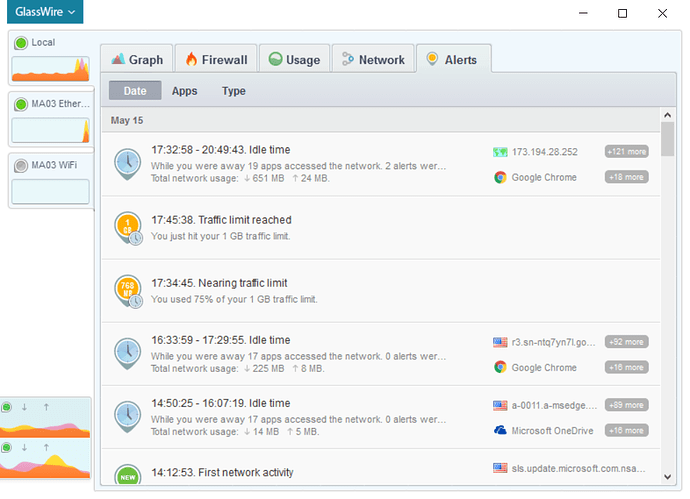Viewport: 690px width, 499px height.
Task: Click the idle time clock icon at 17:32:58
Action: (x=128, y=162)
